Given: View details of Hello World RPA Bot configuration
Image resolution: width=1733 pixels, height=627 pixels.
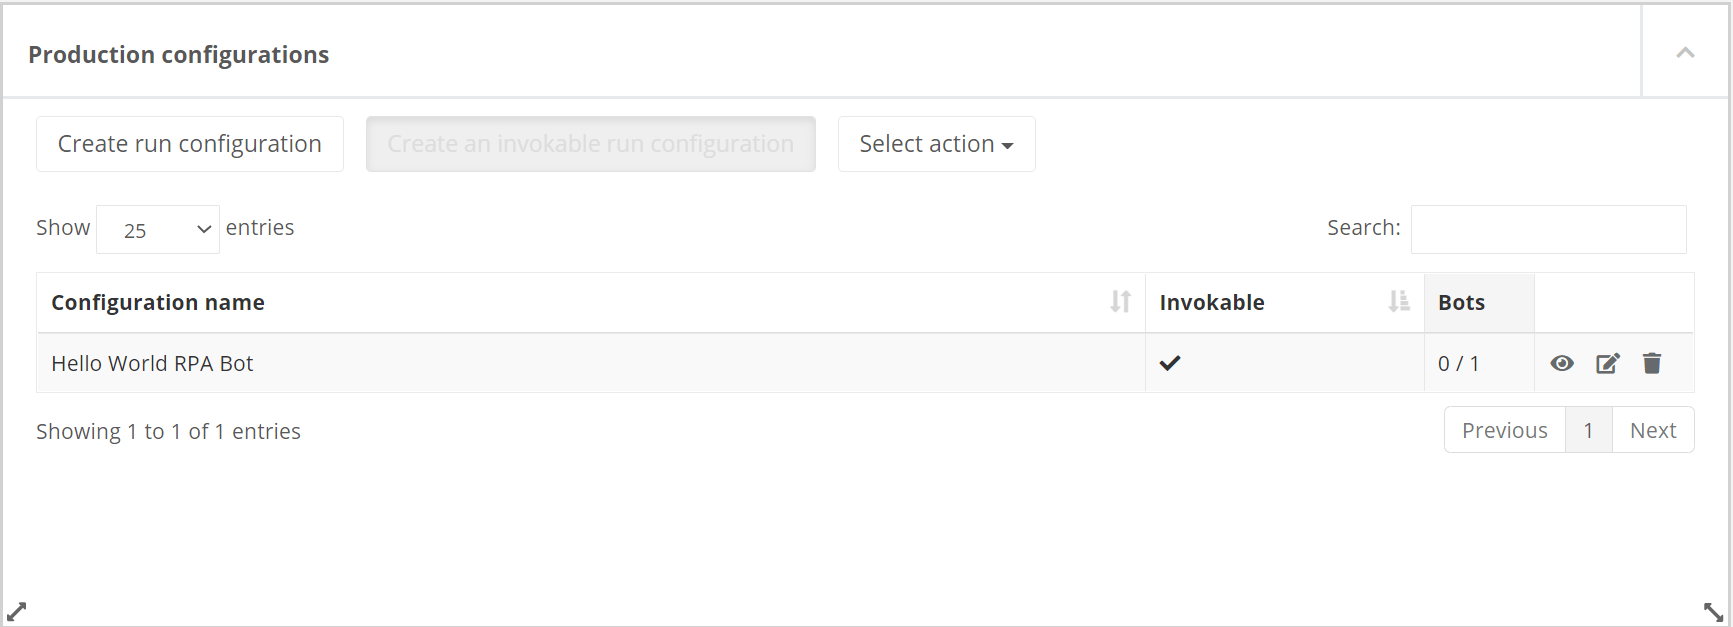Looking at the screenshot, I should coord(1562,363).
